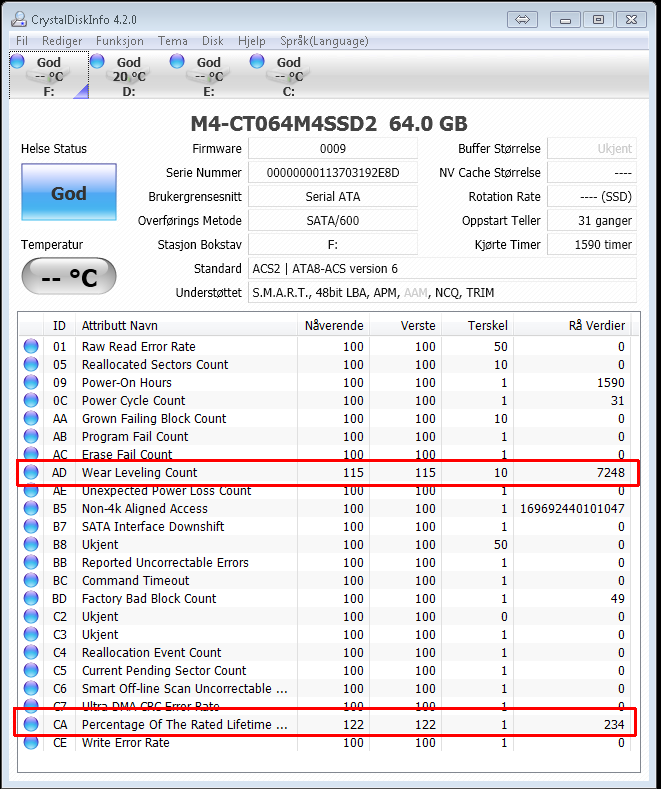Select the F: drive tab

click(x=49, y=75)
